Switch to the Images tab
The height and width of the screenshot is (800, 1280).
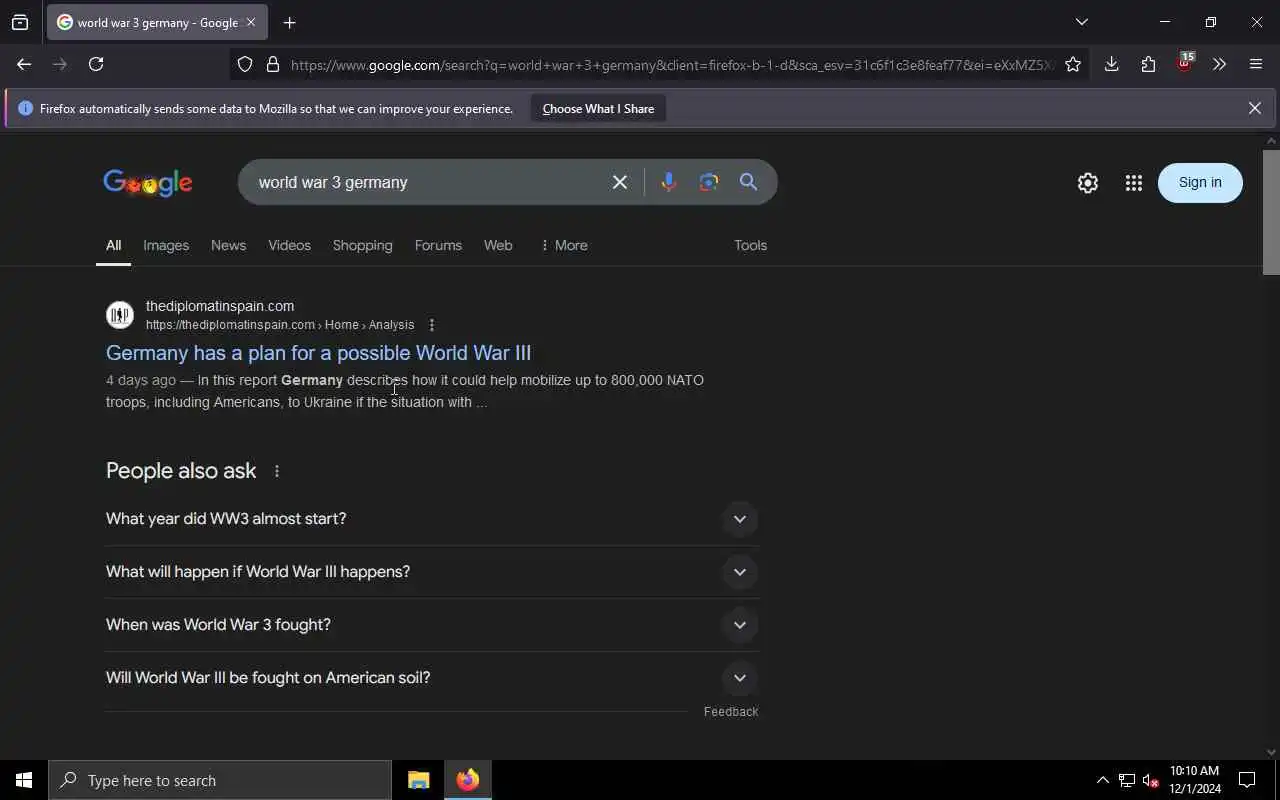(x=166, y=245)
